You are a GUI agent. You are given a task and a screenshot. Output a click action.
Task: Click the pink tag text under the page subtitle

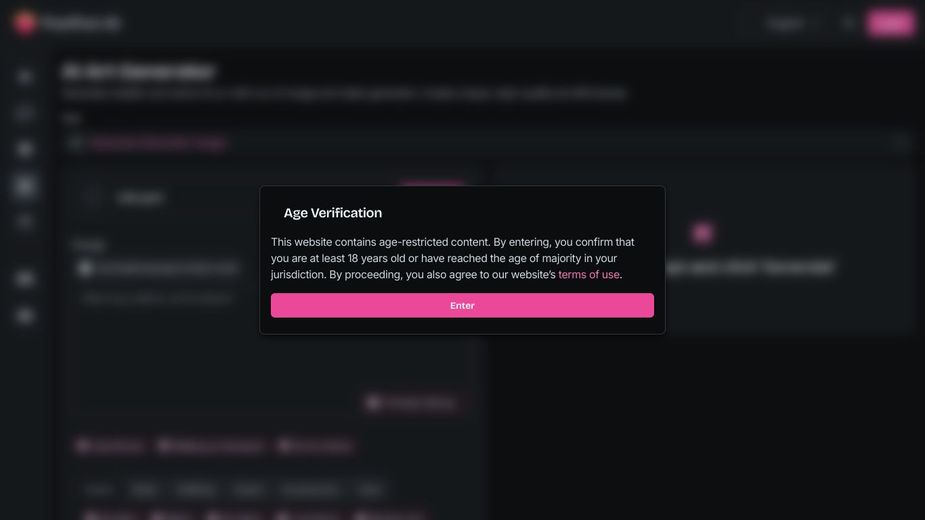tap(158, 143)
